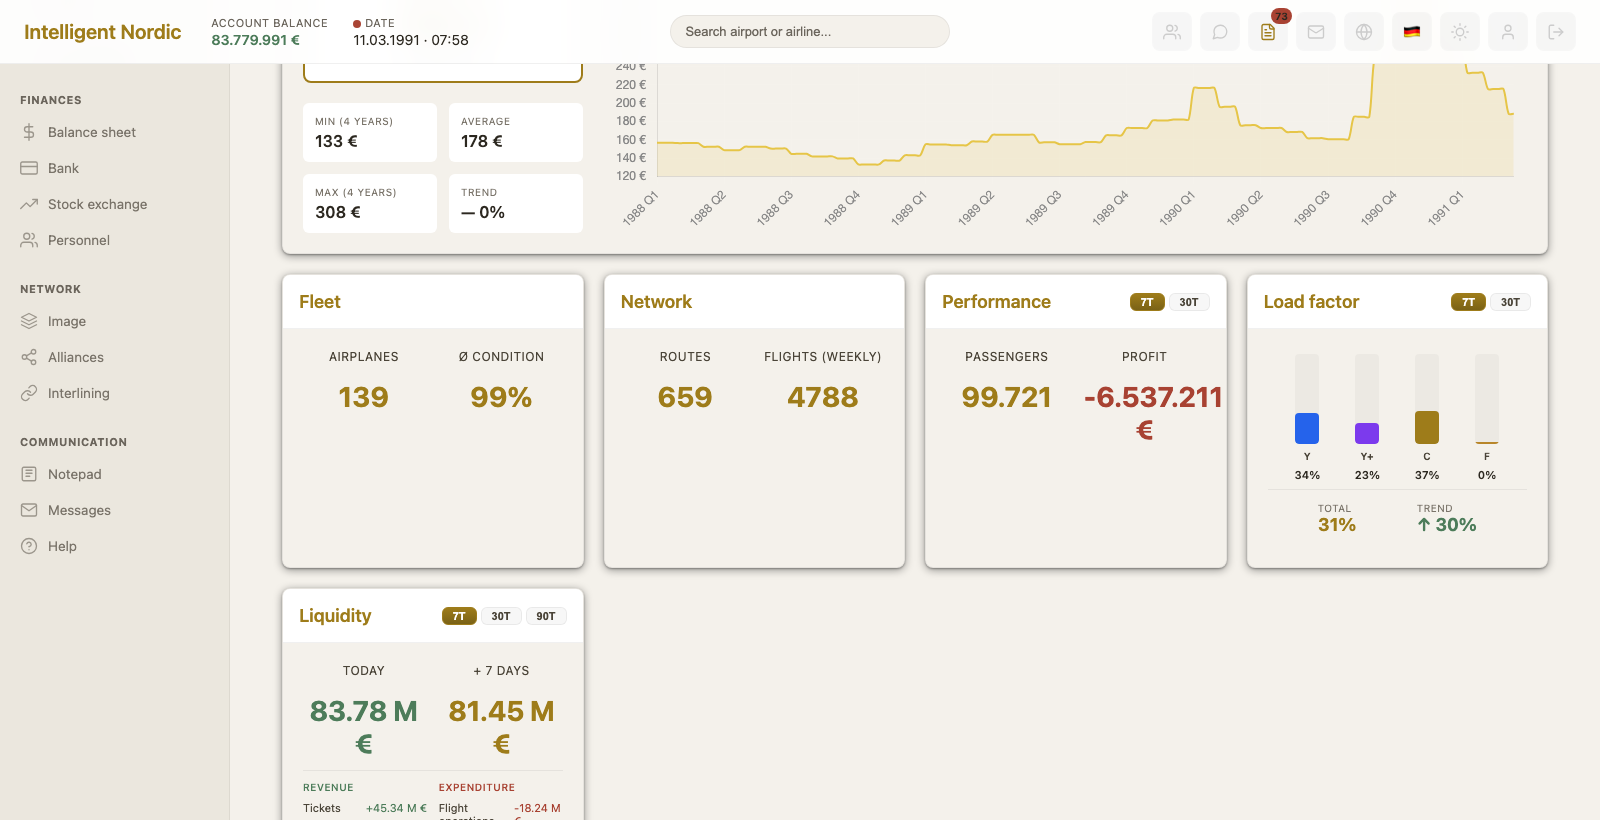Click weekly flights value 4788

(x=823, y=397)
